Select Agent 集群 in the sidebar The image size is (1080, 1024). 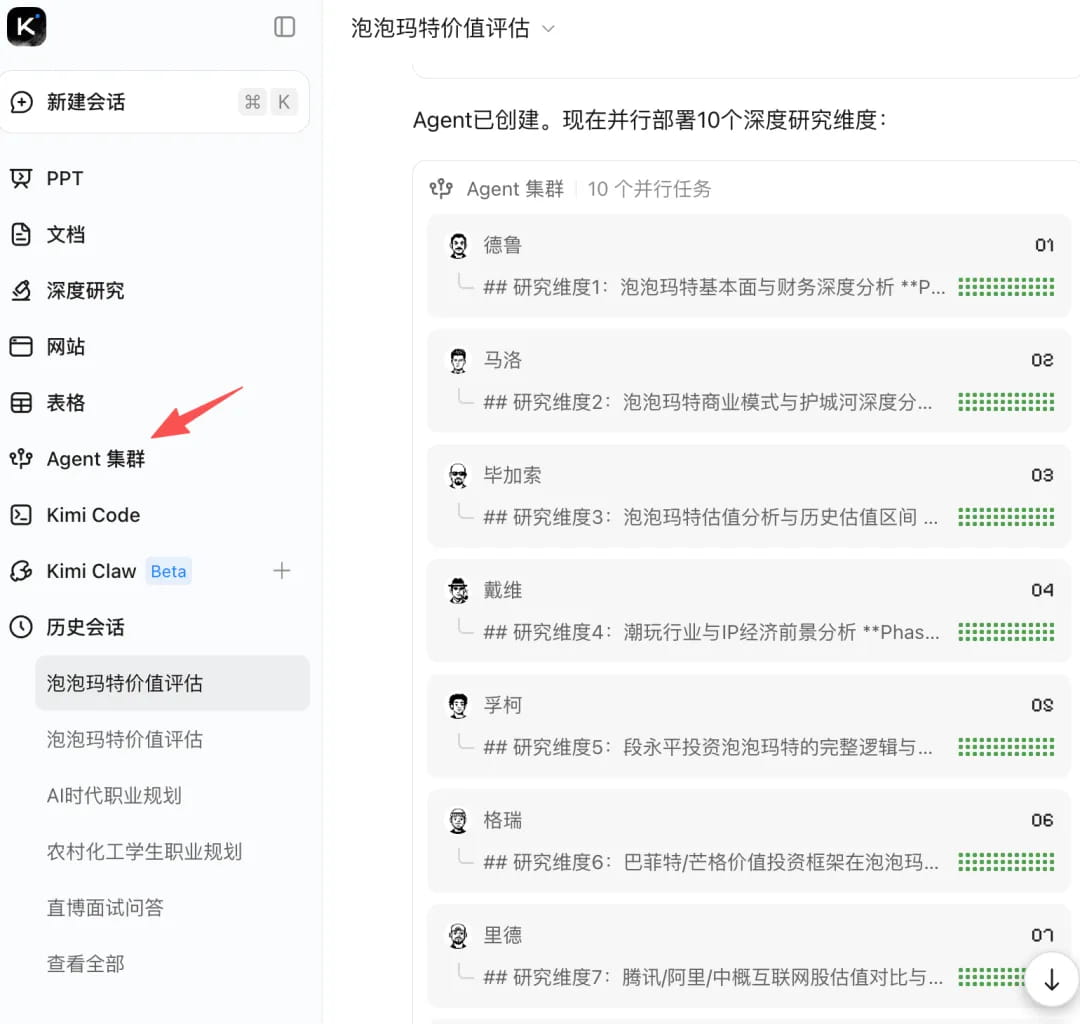[x=96, y=459]
